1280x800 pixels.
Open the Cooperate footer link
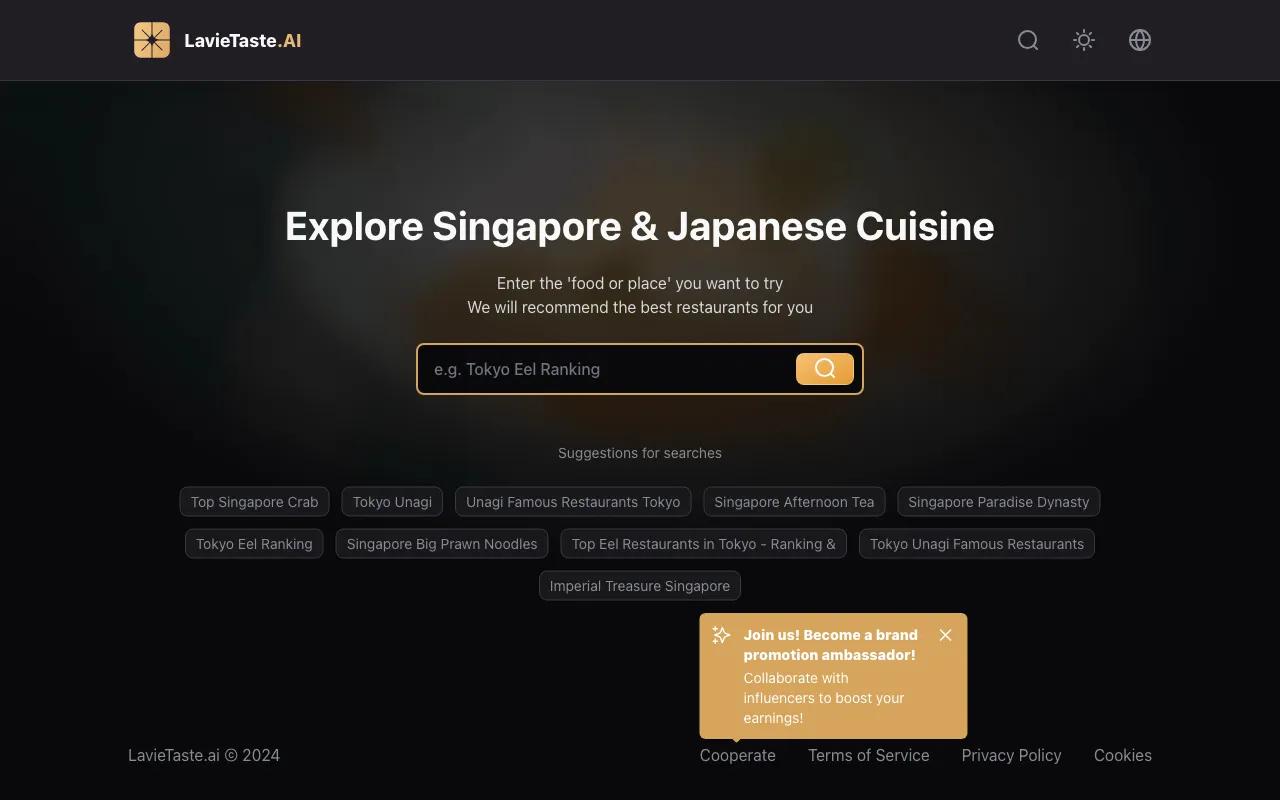click(738, 755)
